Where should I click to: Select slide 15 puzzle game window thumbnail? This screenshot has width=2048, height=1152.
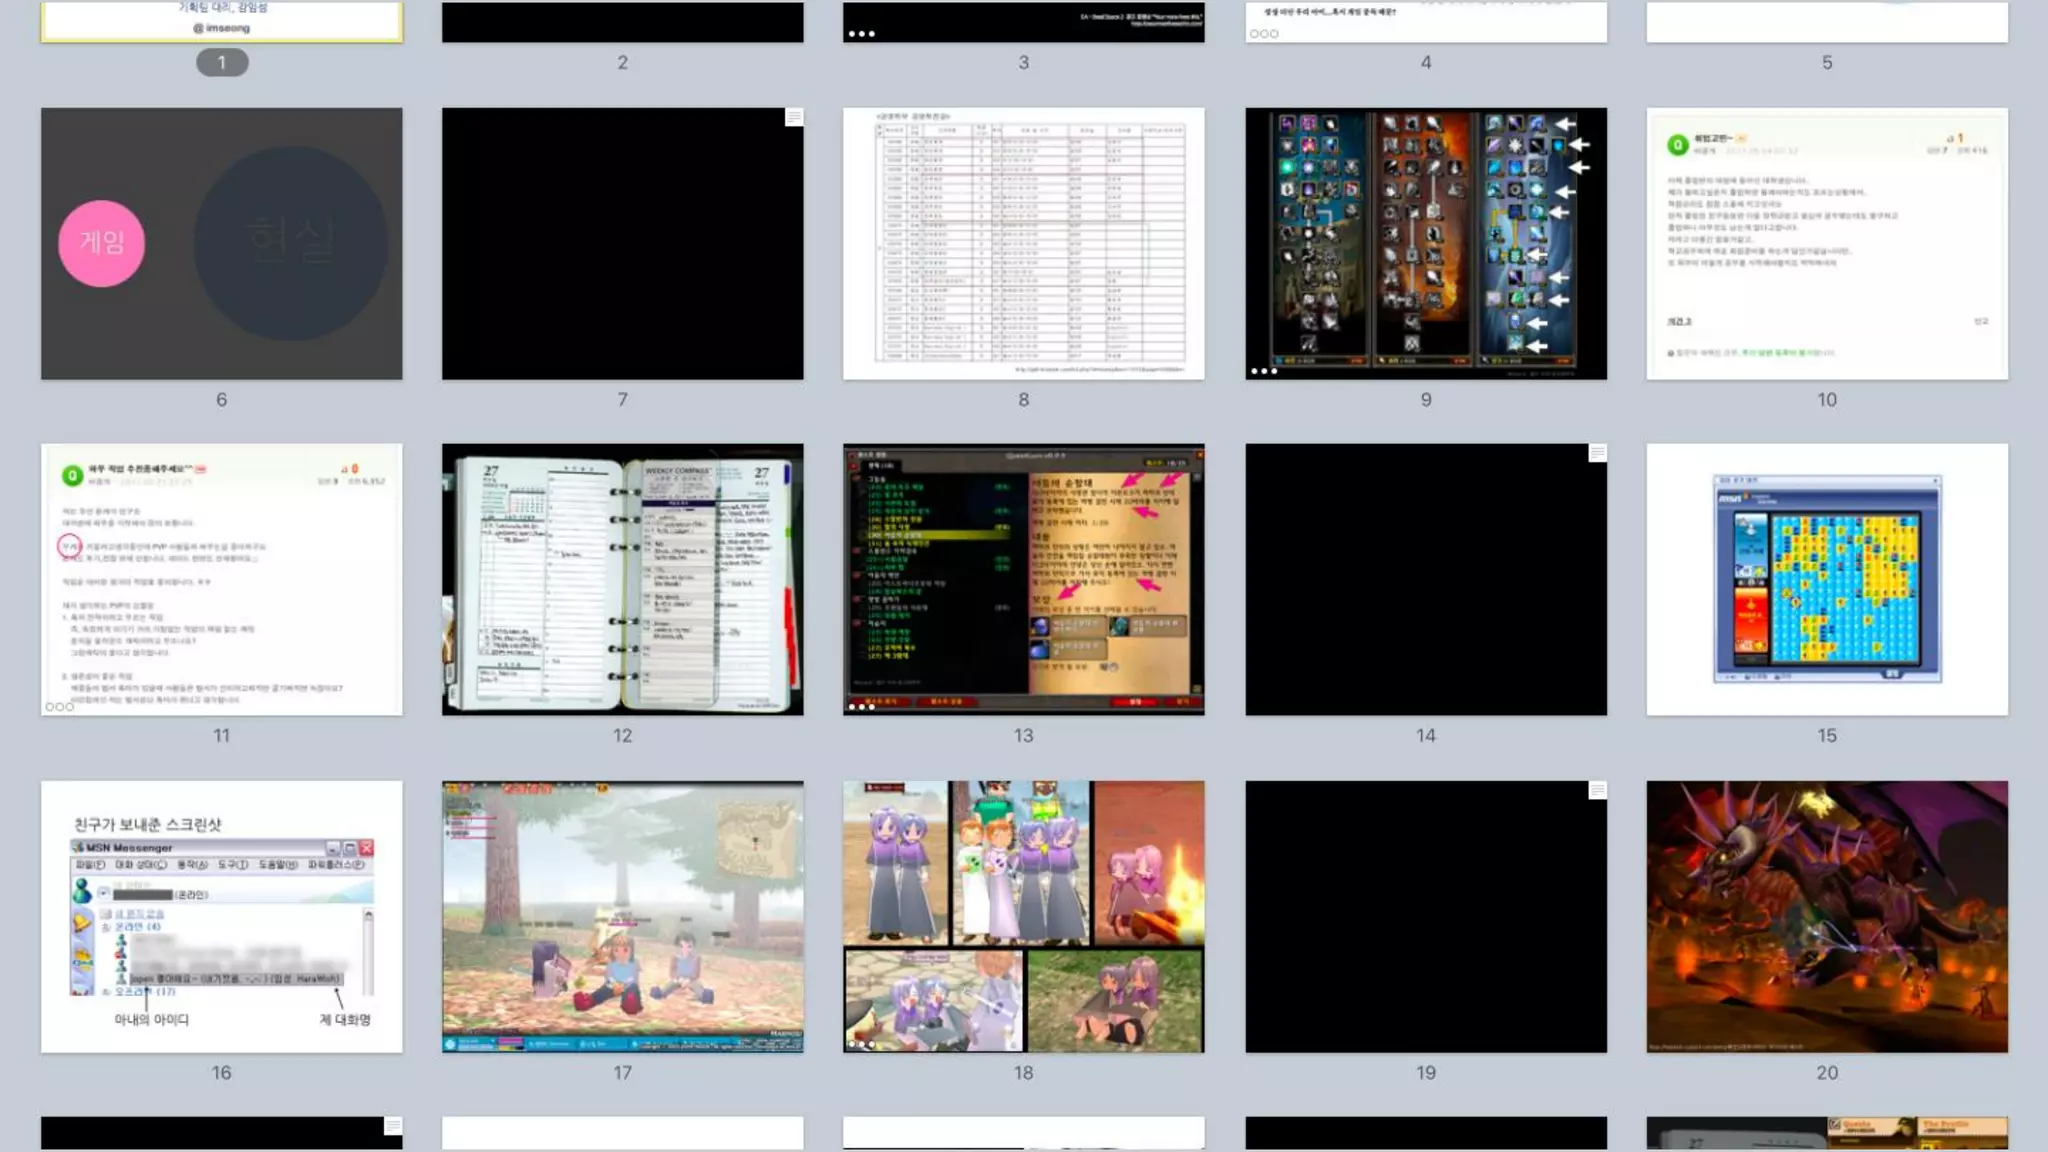(1826, 579)
